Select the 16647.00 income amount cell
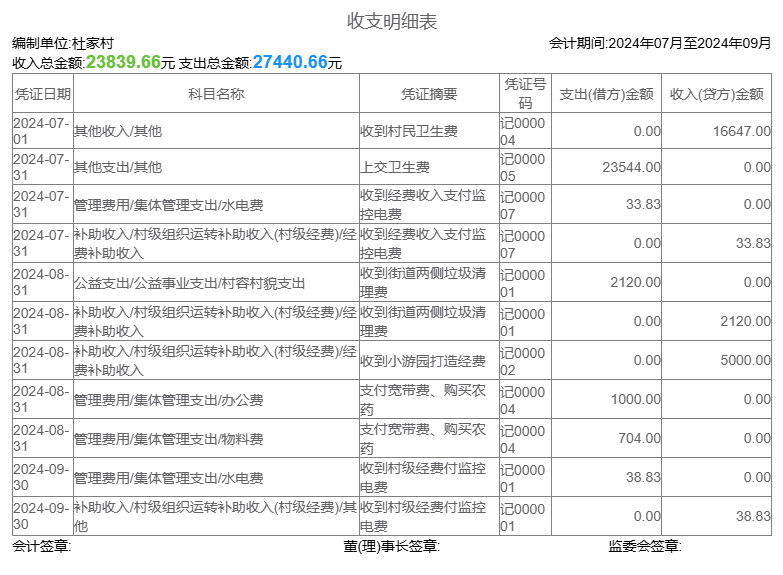The width and height of the screenshot is (783, 575). 741,131
